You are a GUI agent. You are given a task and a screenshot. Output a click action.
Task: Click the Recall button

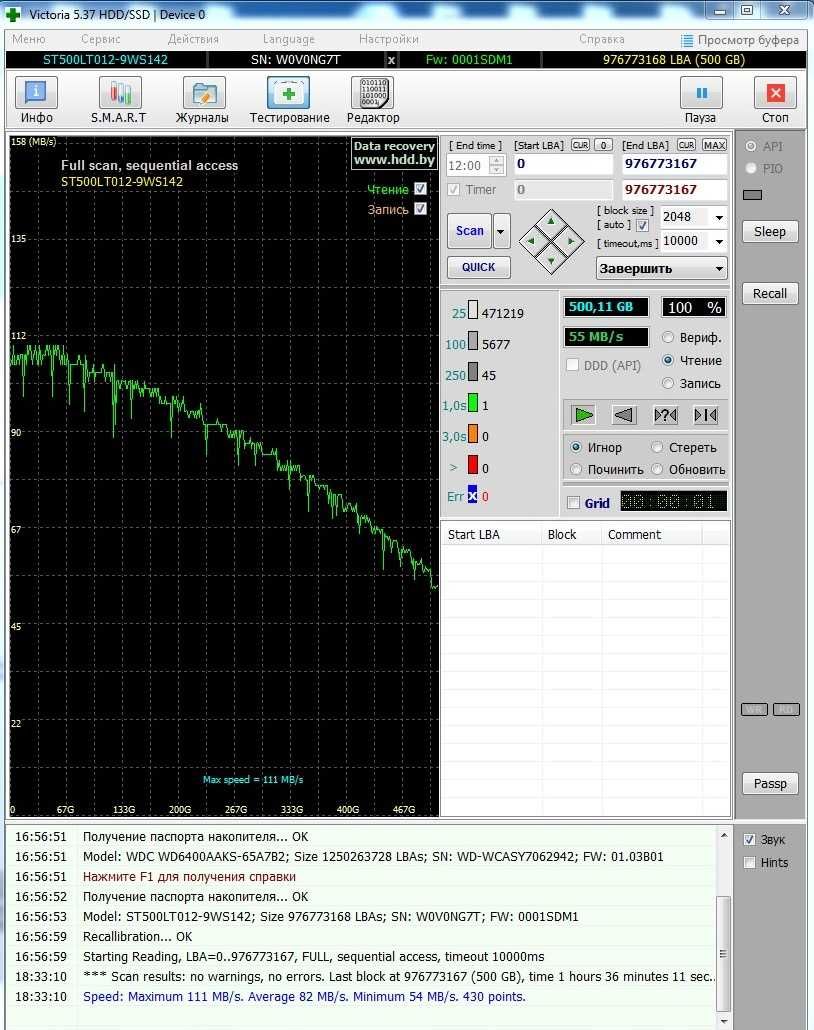point(770,294)
